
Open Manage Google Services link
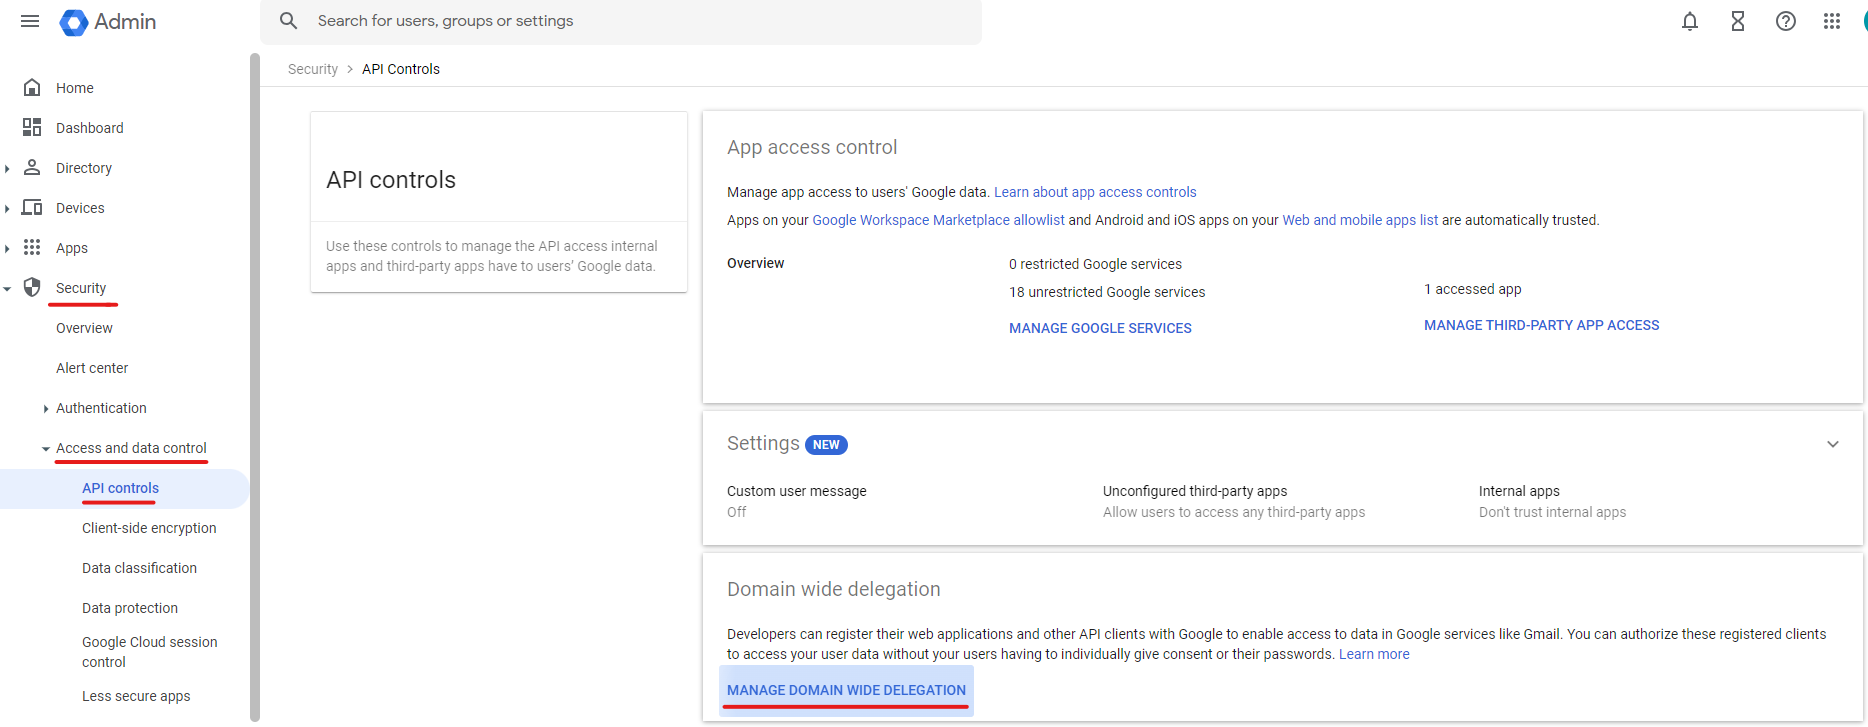[1100, 328]
